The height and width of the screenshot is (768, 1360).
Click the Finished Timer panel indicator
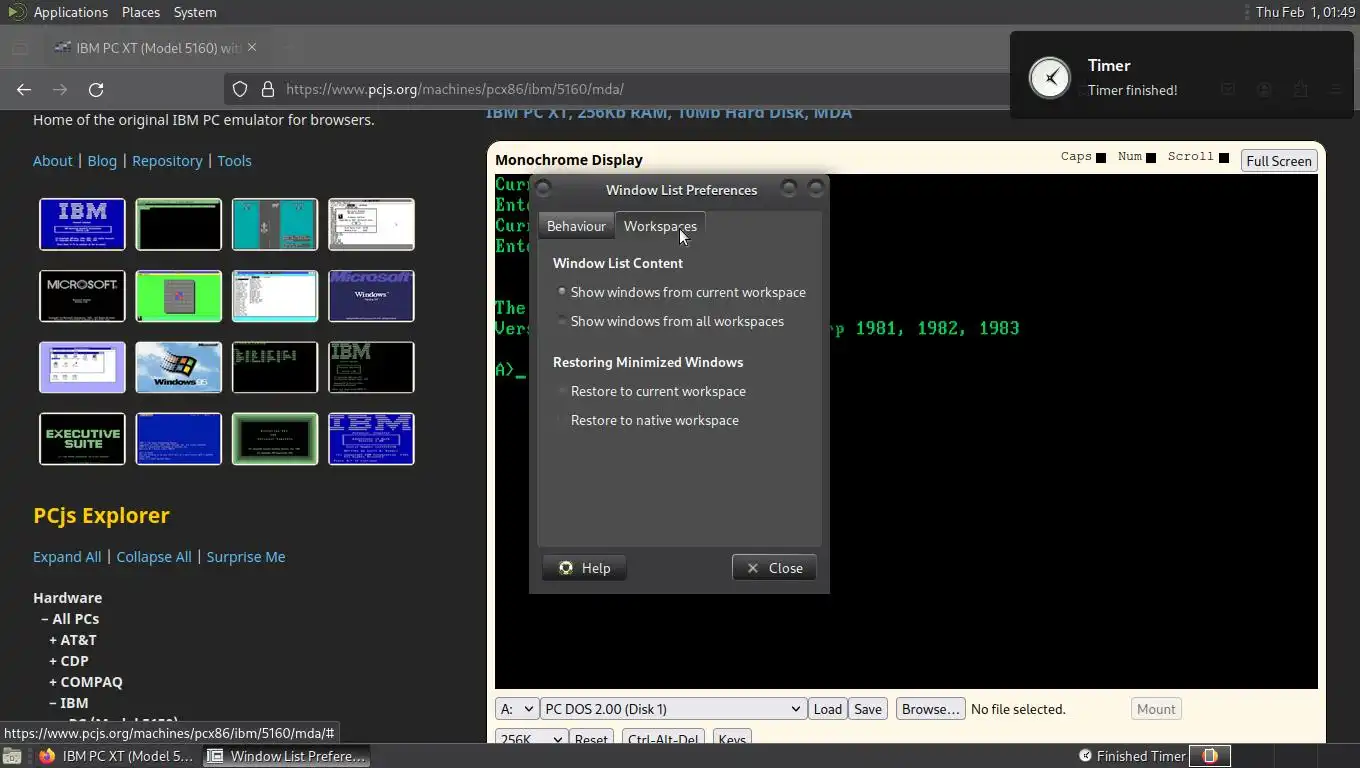click(1131, 756)
